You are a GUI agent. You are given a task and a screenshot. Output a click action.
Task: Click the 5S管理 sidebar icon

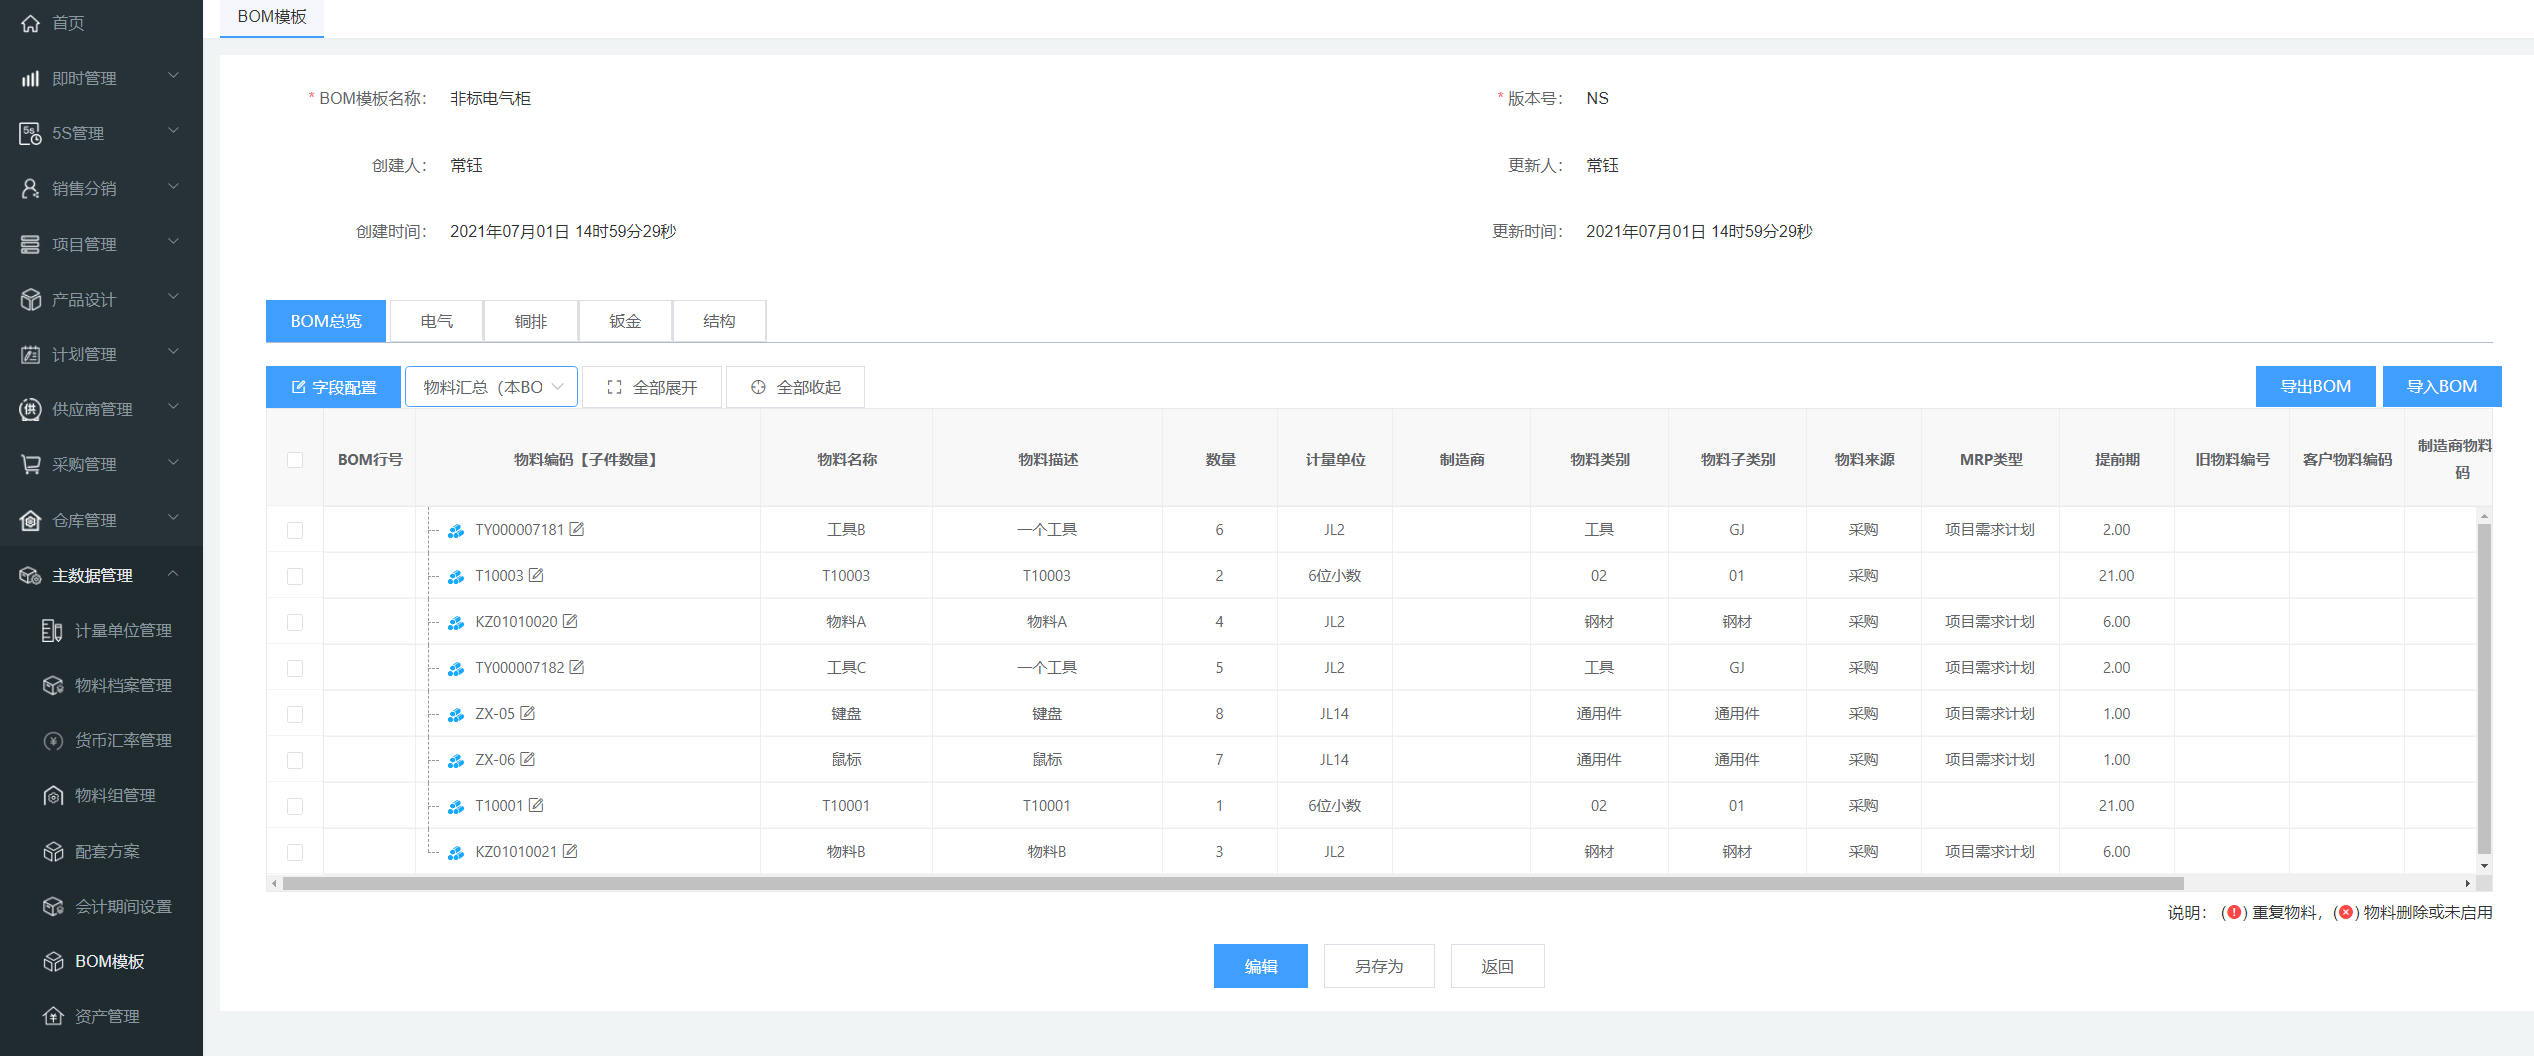tap(30, 133)
